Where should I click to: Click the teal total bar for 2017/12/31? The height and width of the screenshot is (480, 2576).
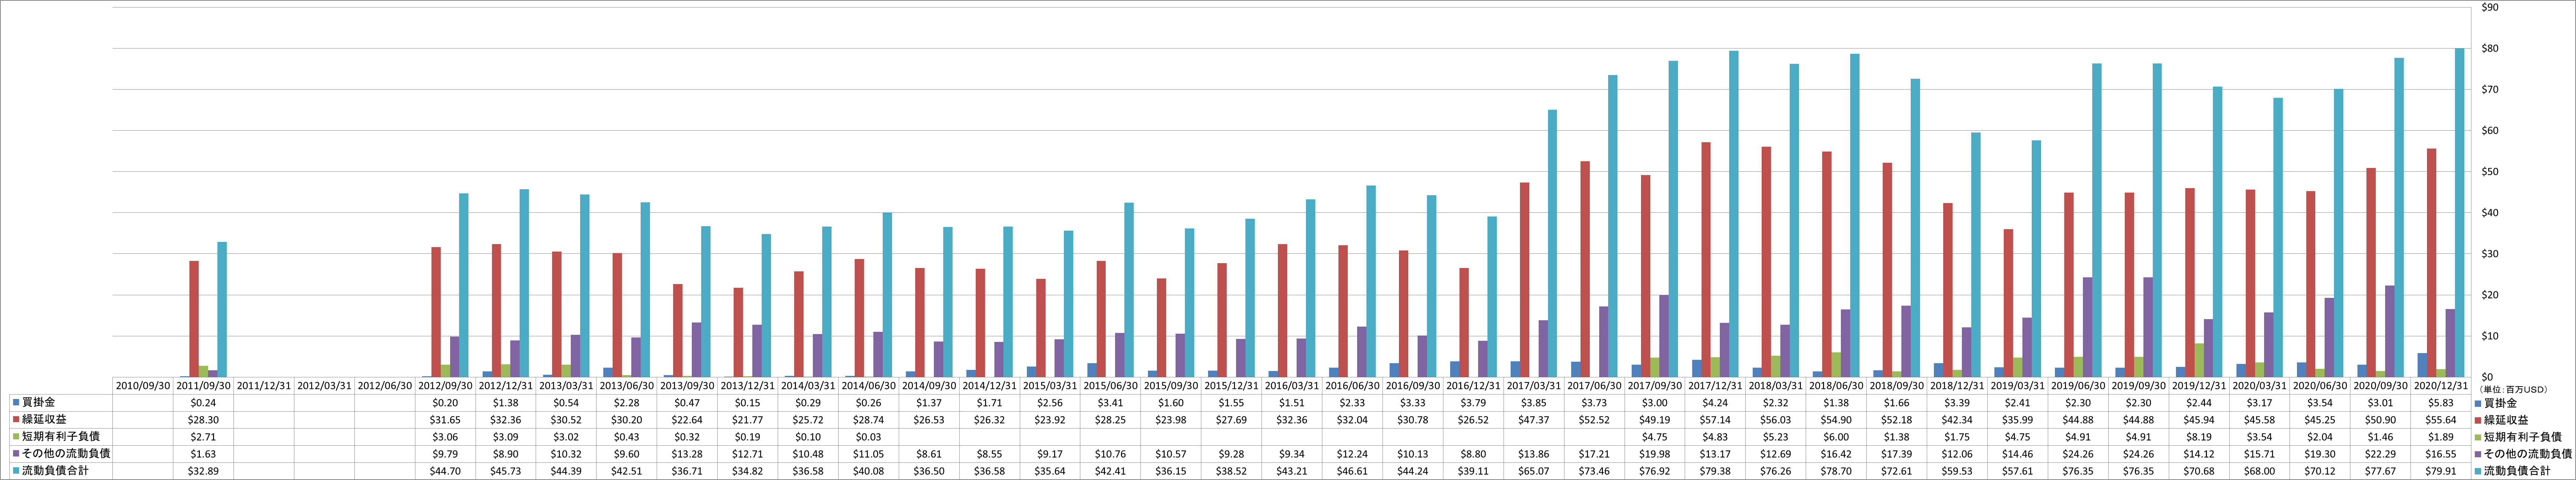click(1734, 214)
